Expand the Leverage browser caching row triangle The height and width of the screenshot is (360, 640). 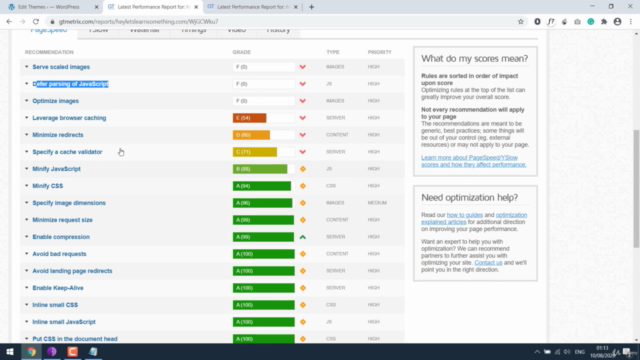(27, 118)
